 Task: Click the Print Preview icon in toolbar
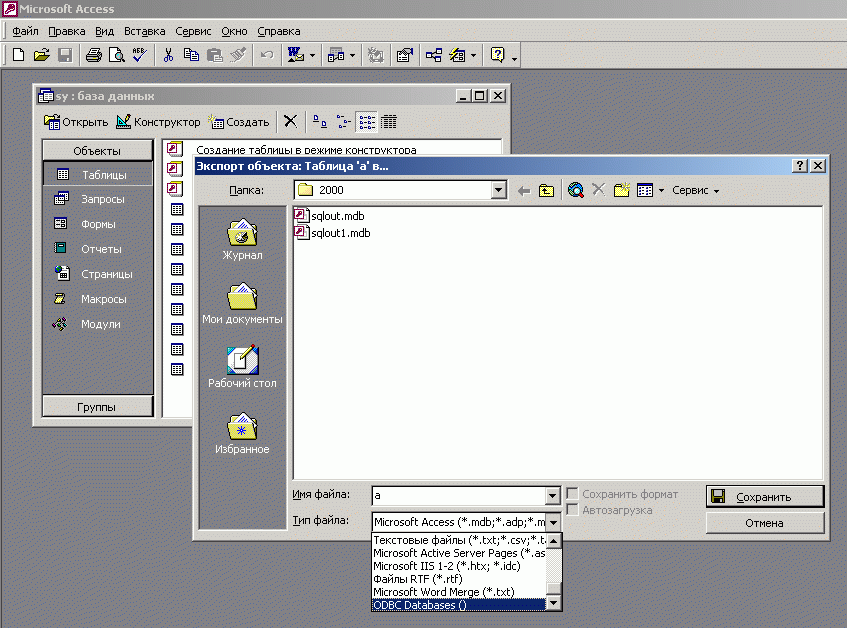[x=116, y=55]
